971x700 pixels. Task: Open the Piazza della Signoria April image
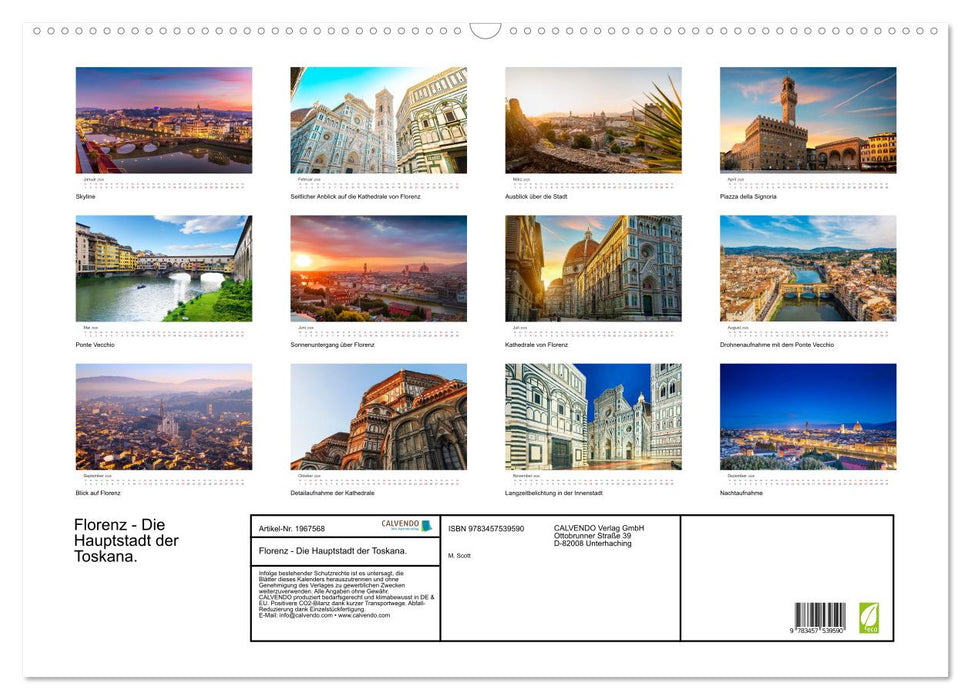(808, 120)
